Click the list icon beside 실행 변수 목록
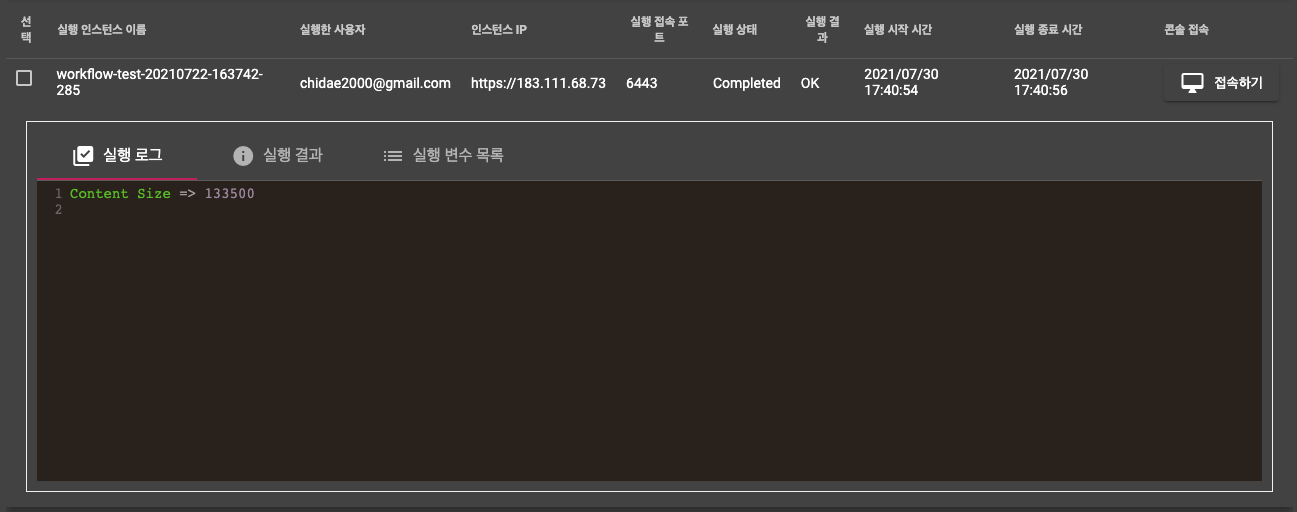The width and height of the screenshot is (1297, 512). pyautogui.click(x=393, y=156)
